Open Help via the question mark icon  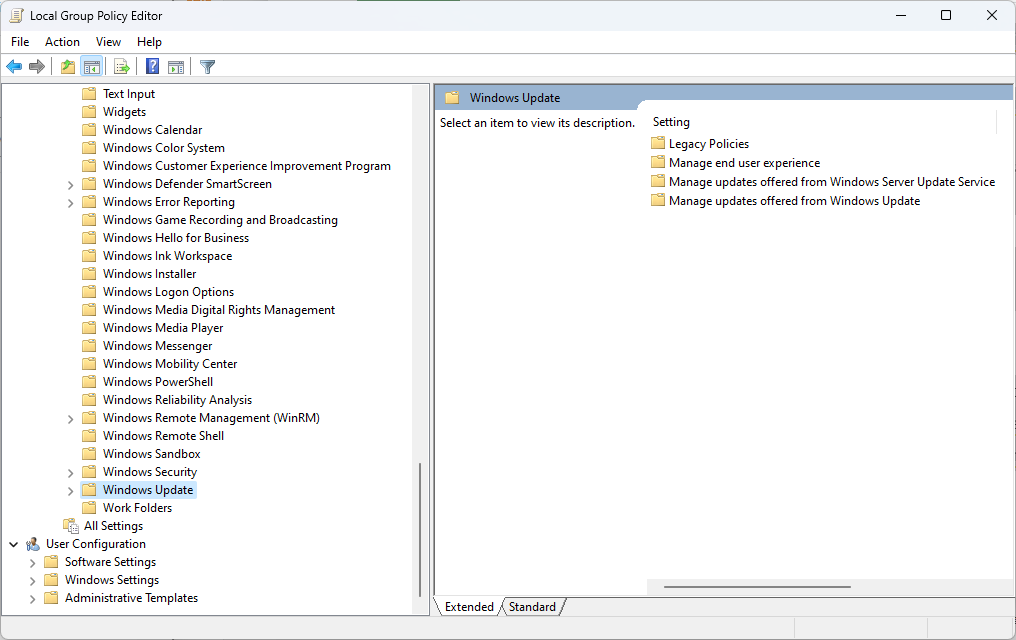[152, 67]
